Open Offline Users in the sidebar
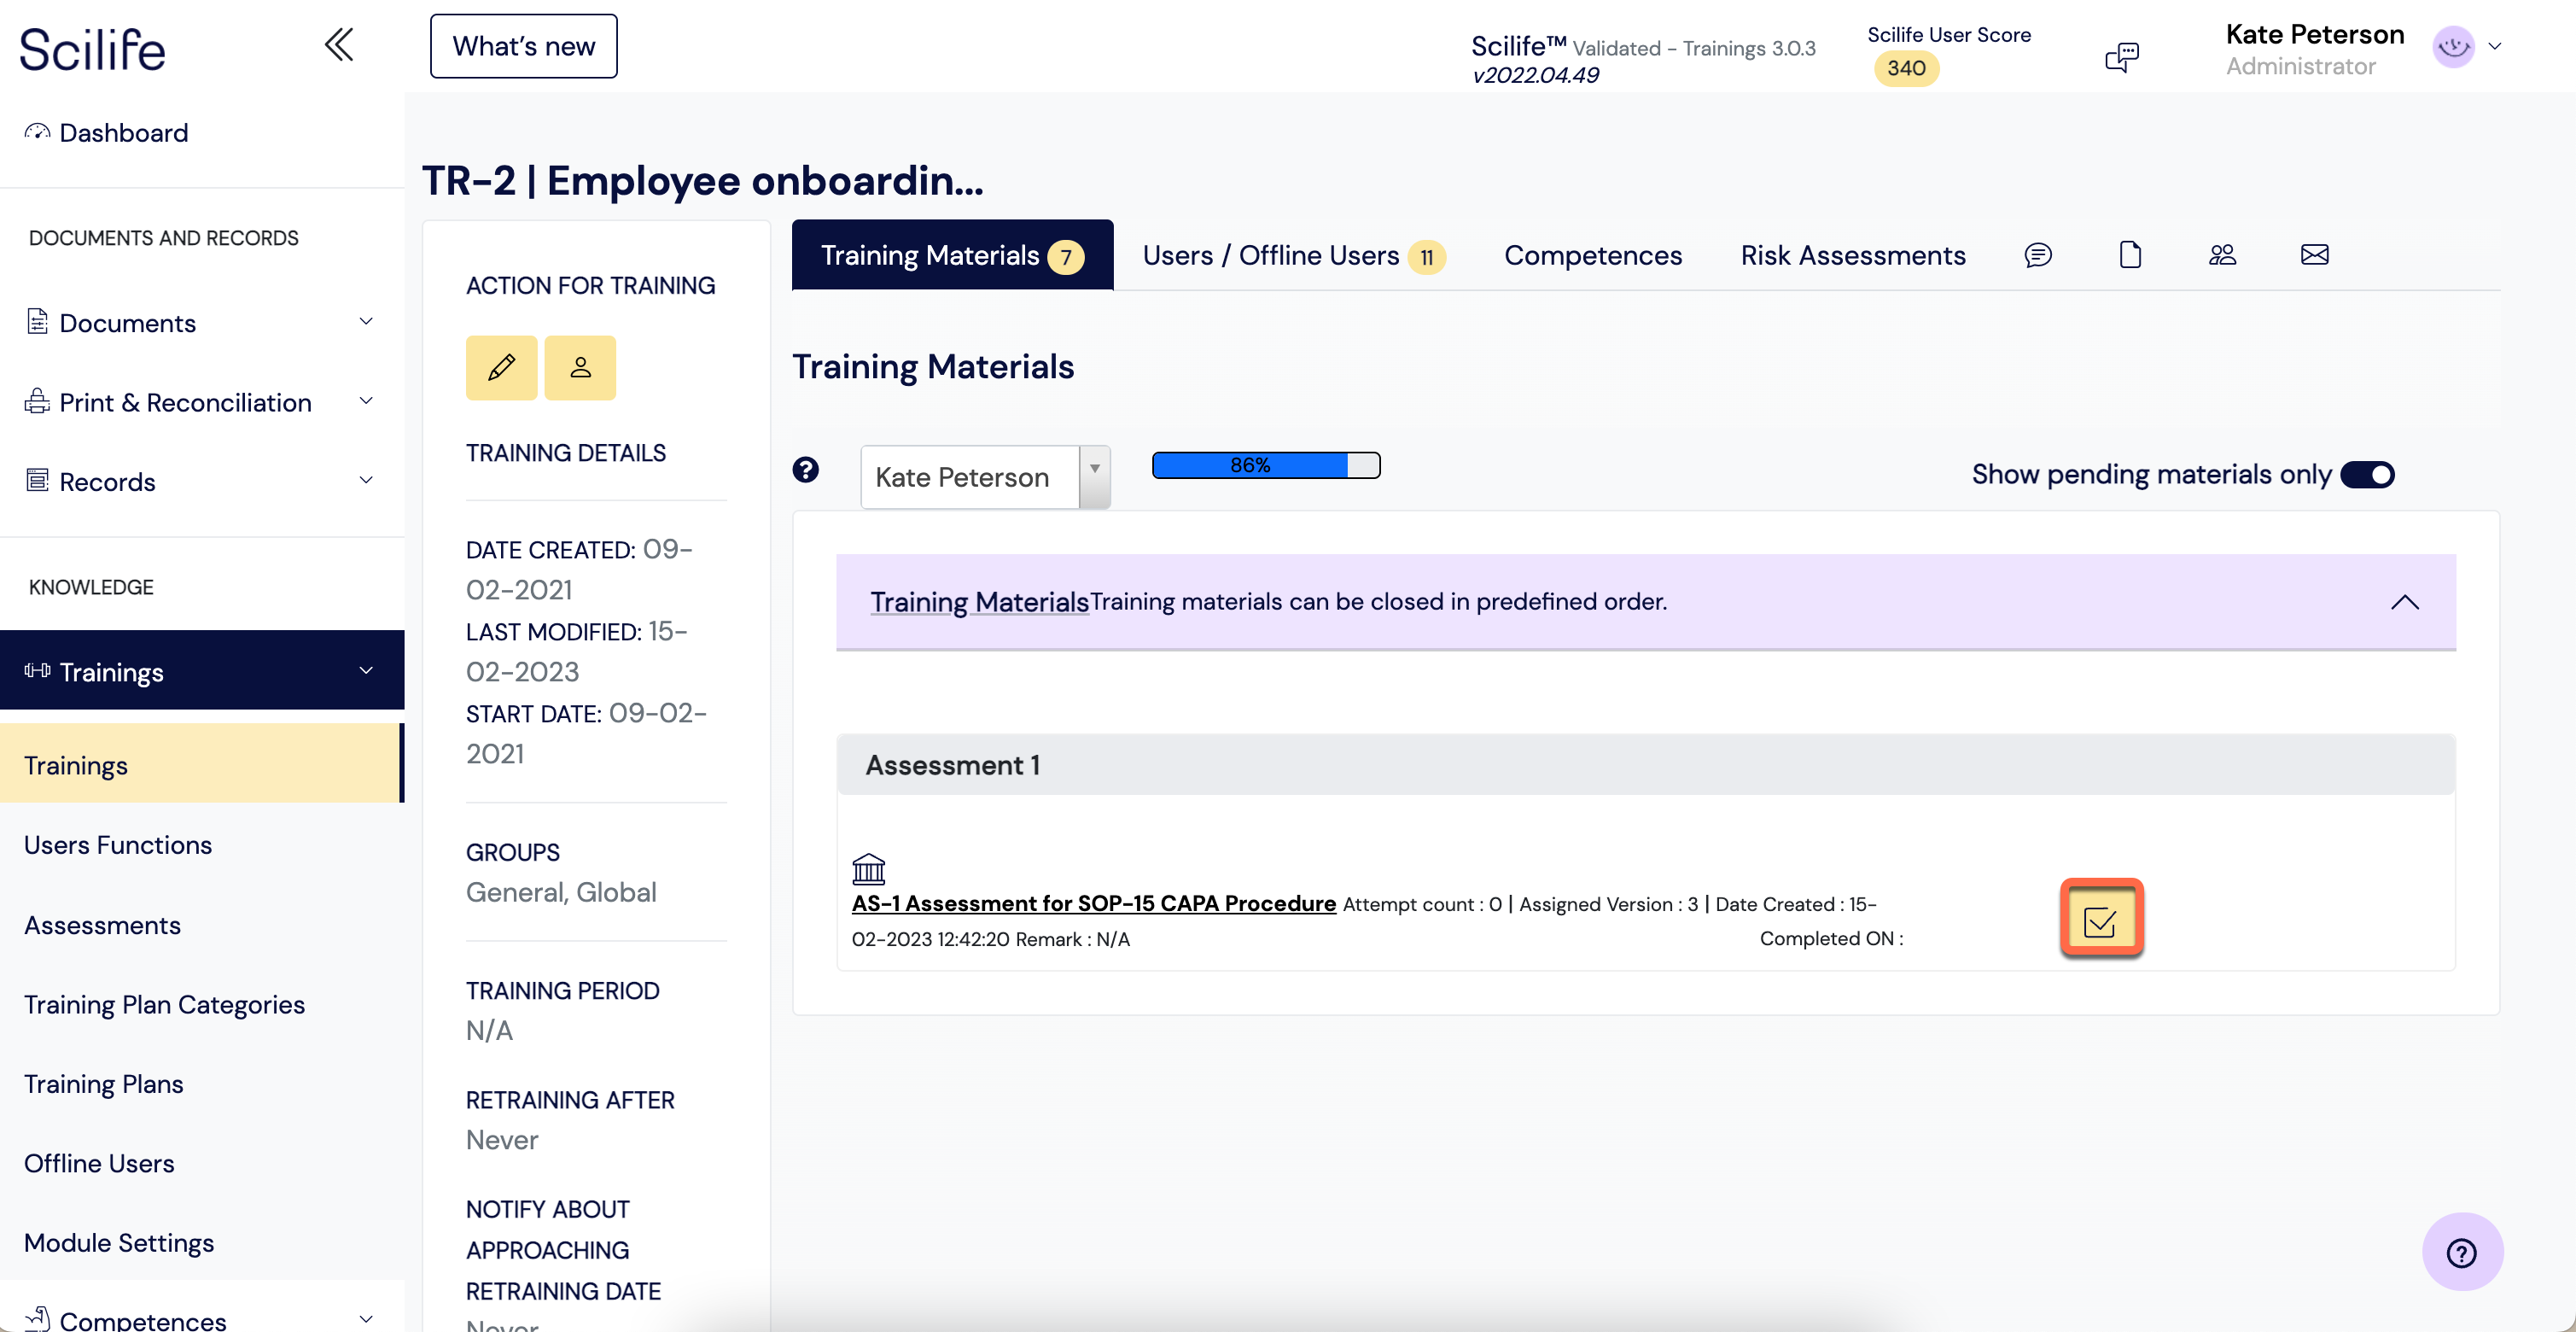The height and width of the screenshot is (1332, 2576). click(x=99, y=1163)
